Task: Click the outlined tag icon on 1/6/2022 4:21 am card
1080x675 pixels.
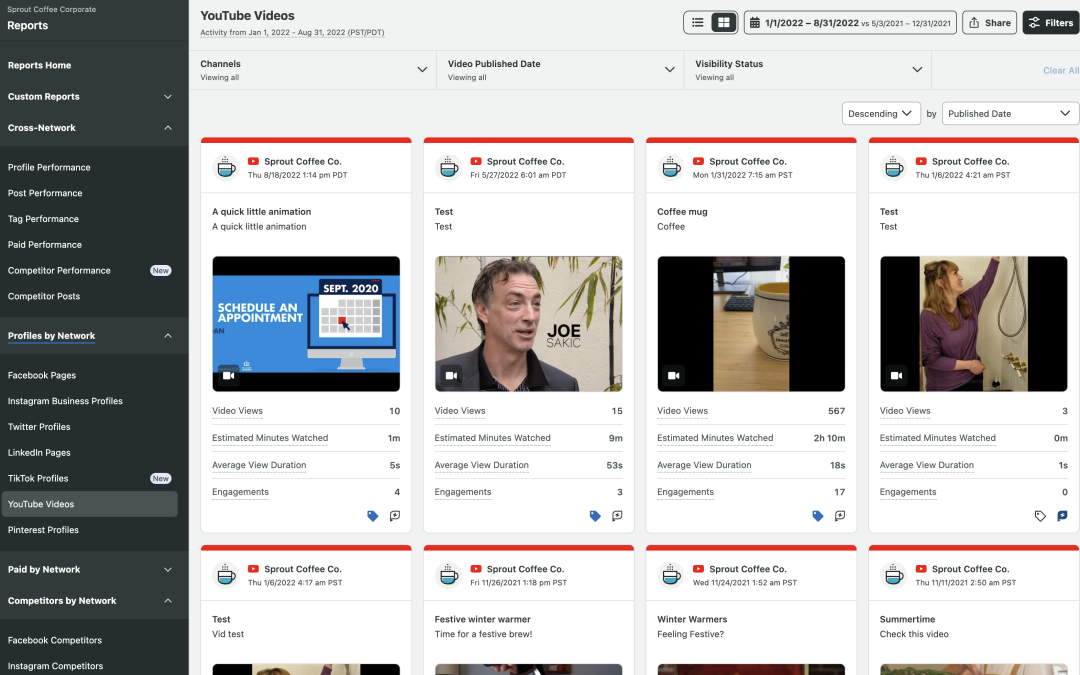Action: [1040, 516]
